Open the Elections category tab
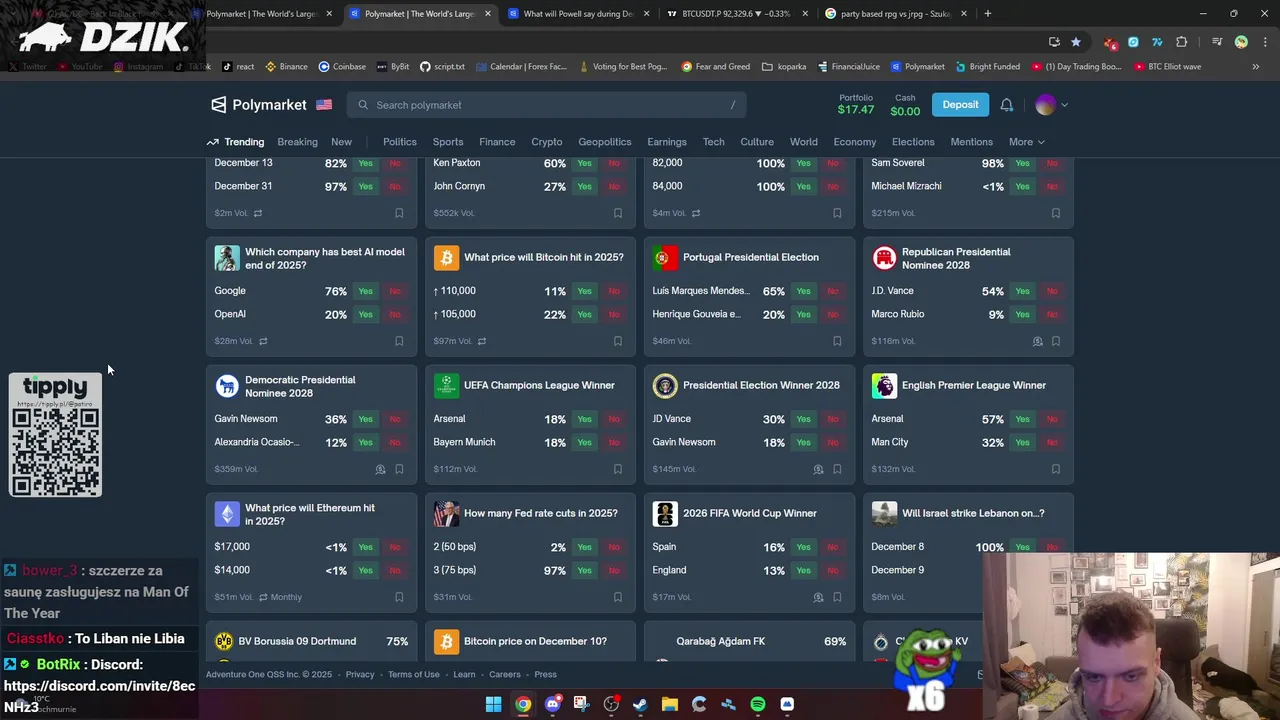Viewport: 1280px width, 720px height. coord(913,142)
